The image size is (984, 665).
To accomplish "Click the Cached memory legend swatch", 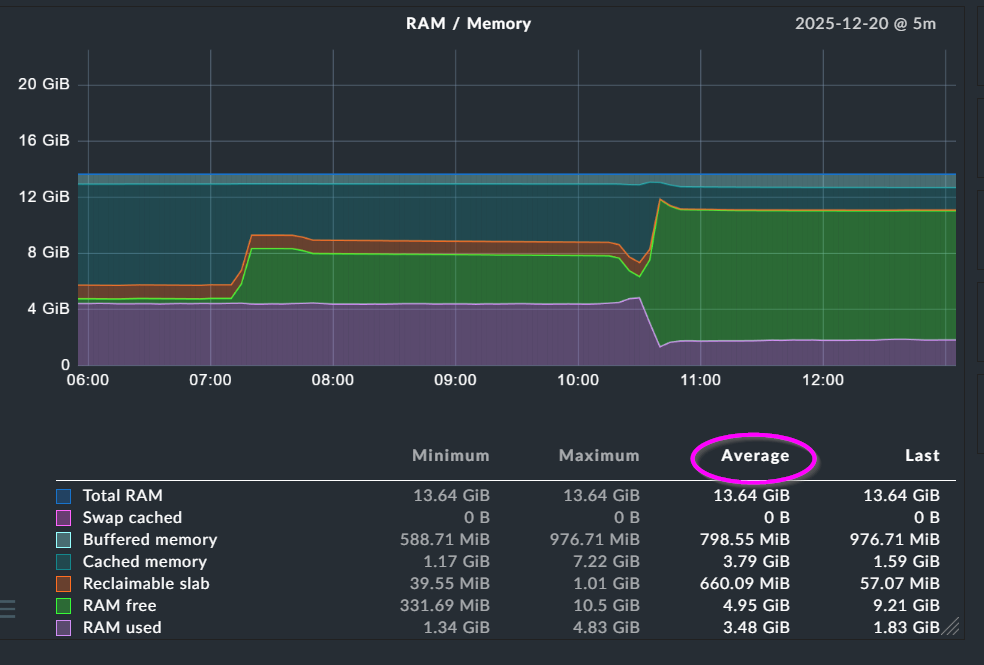I will click(x=64, y=562).
